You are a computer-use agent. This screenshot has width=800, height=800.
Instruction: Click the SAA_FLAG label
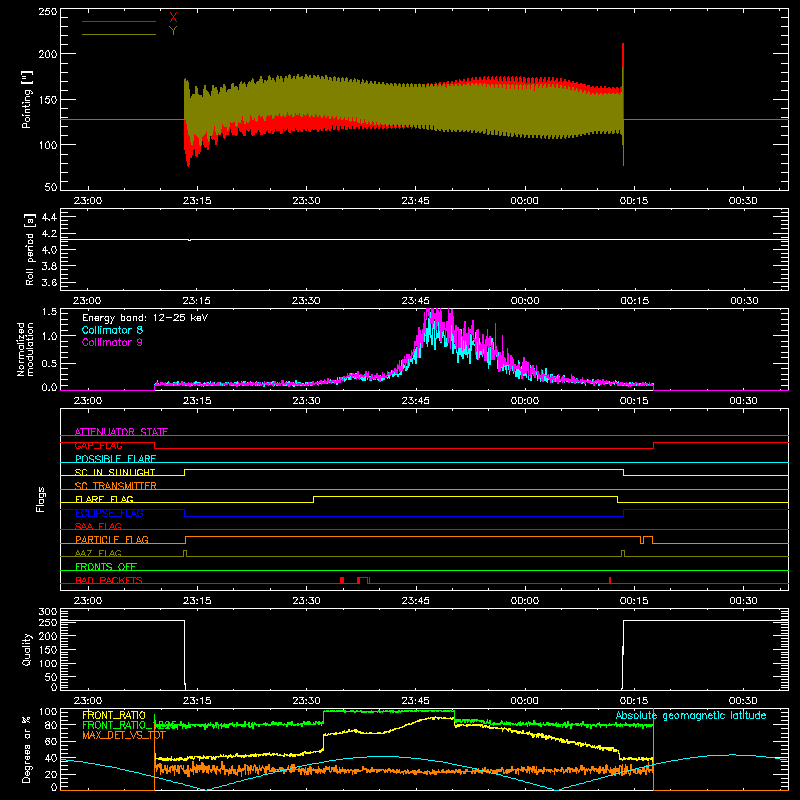coord(98,526)
